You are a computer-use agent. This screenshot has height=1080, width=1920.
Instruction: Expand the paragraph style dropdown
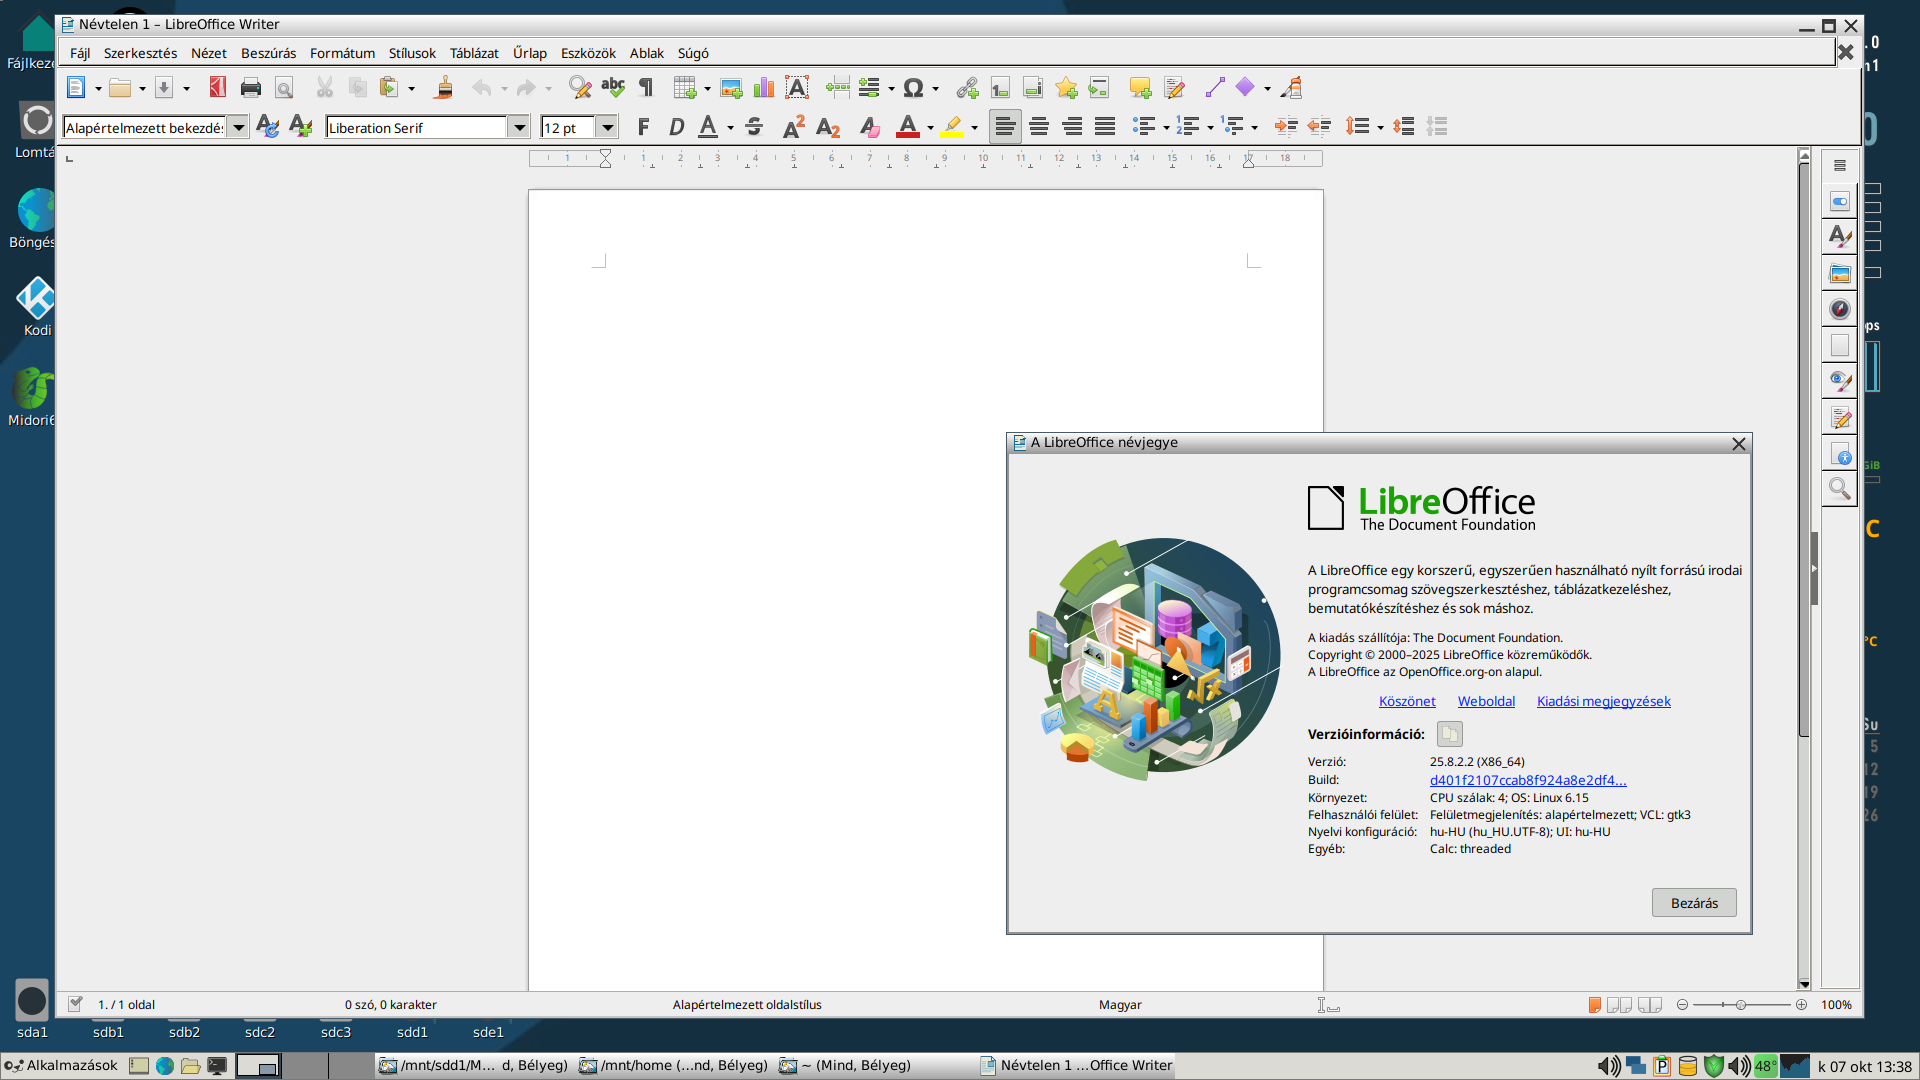click(238, 127)
